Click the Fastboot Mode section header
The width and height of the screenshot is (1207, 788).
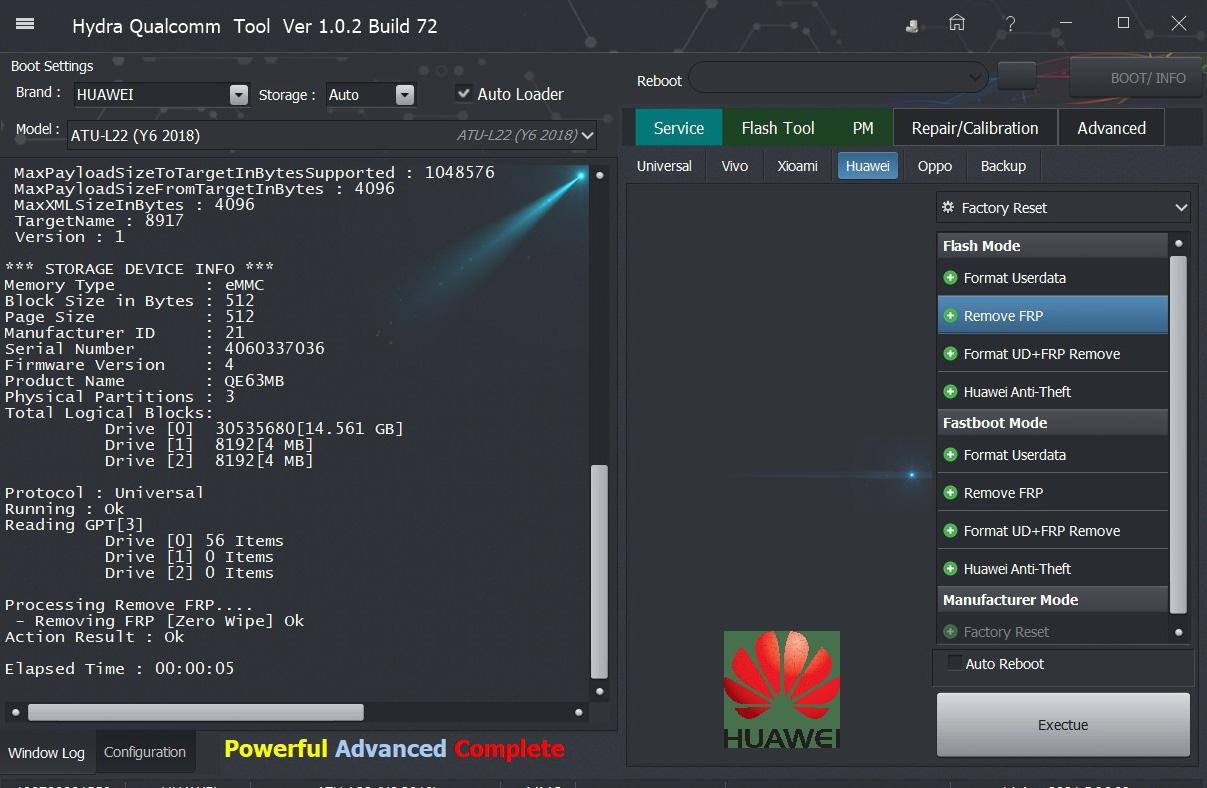tap(1052, 423)
